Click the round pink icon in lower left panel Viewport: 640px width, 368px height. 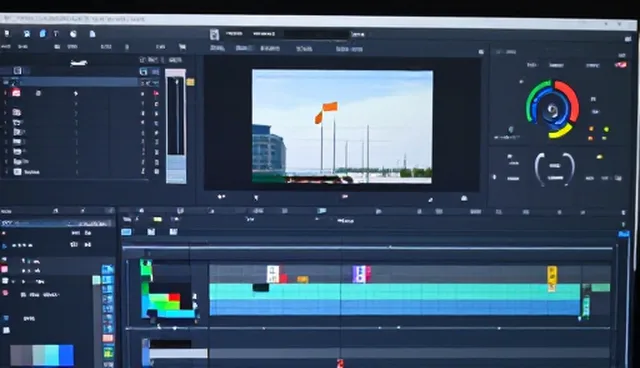coord(5,293)
